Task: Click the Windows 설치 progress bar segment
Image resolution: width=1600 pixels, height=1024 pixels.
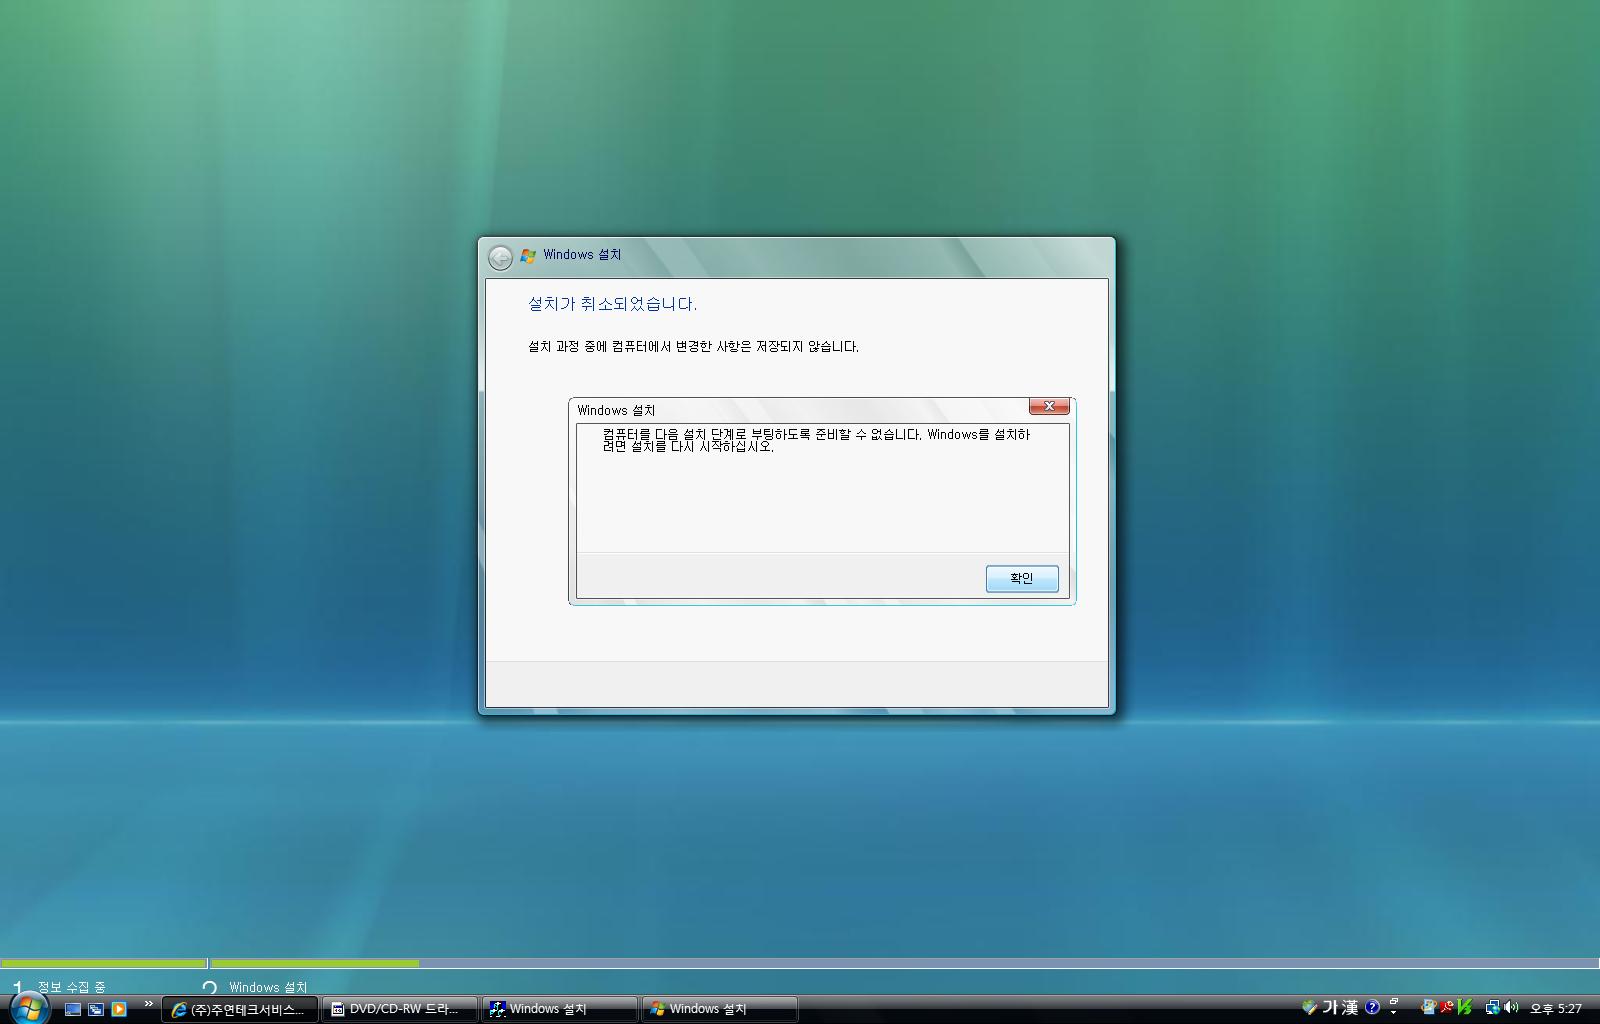Action: [x=905, y=964]
